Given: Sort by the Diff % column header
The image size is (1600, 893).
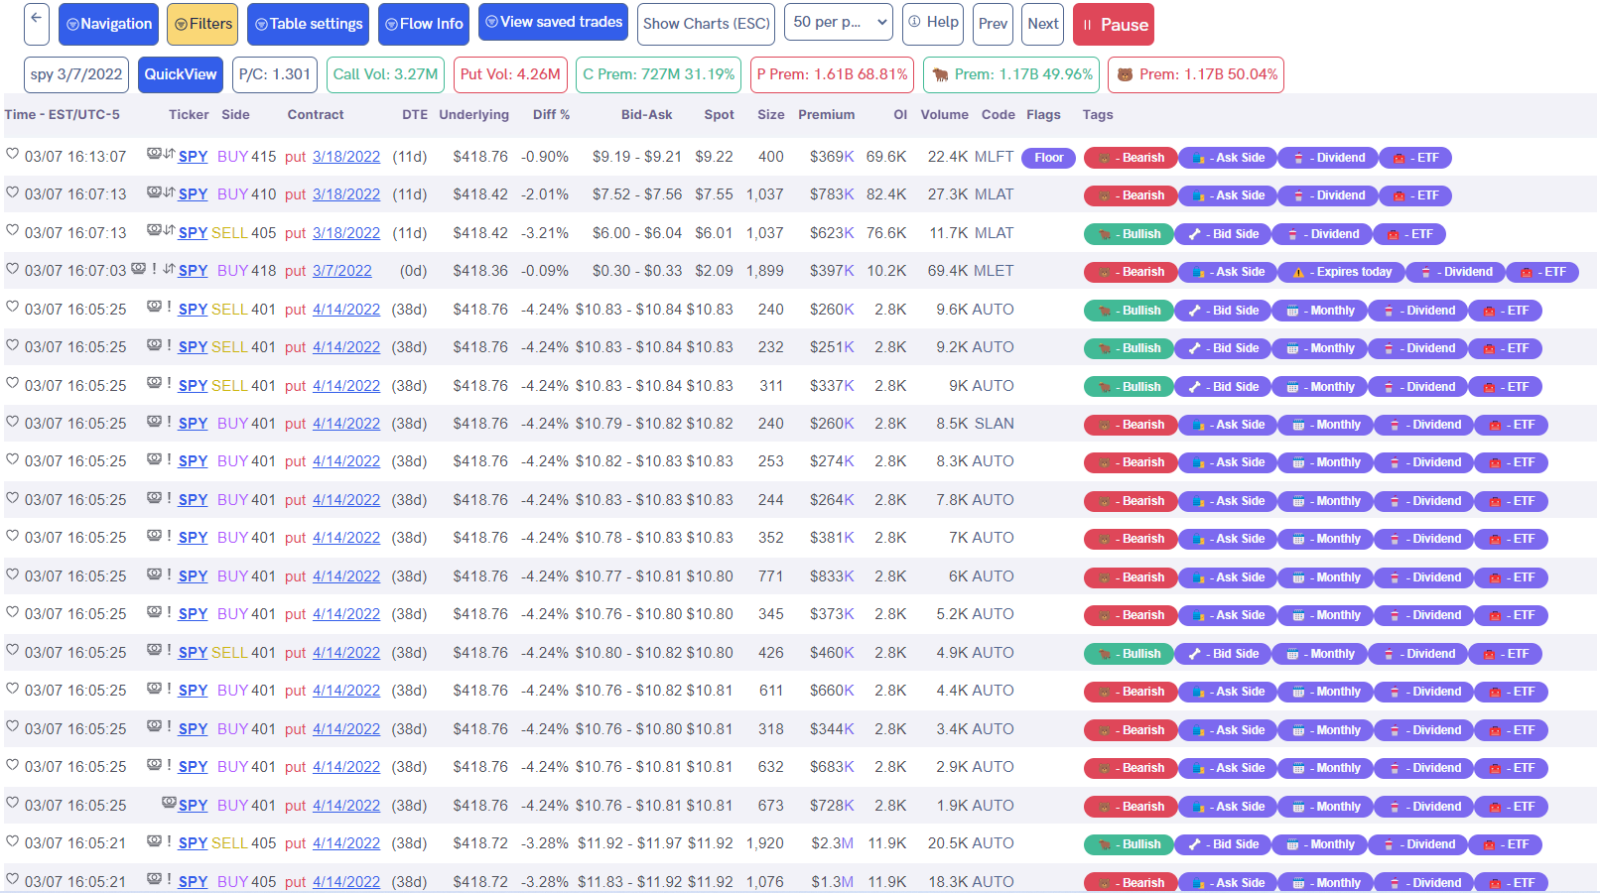Looking at the screenshot, I should [x=551, y=115].
